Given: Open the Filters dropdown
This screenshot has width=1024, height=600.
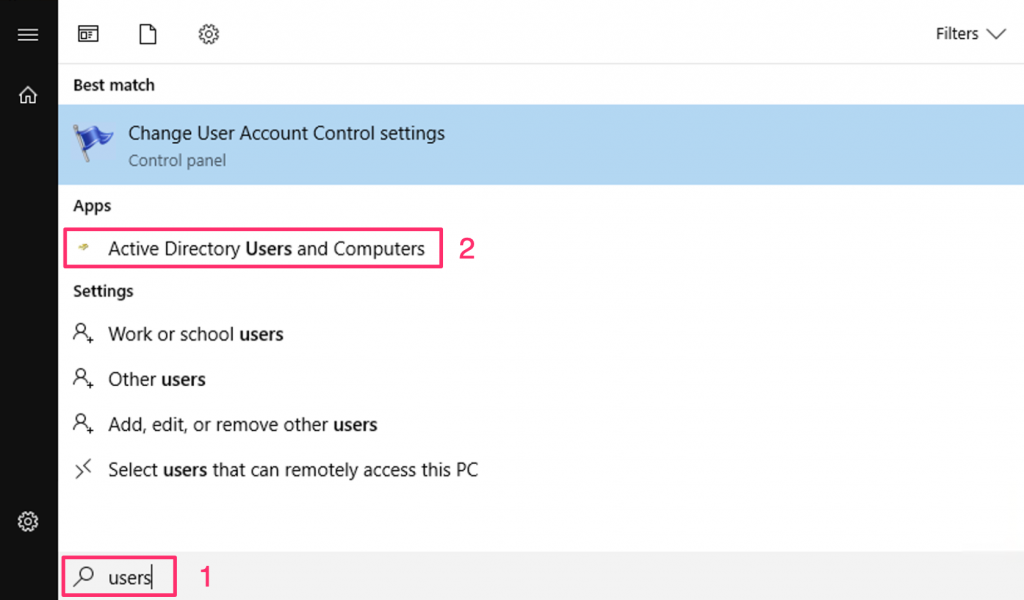Looking at the screenshot, I should point(969,34).
